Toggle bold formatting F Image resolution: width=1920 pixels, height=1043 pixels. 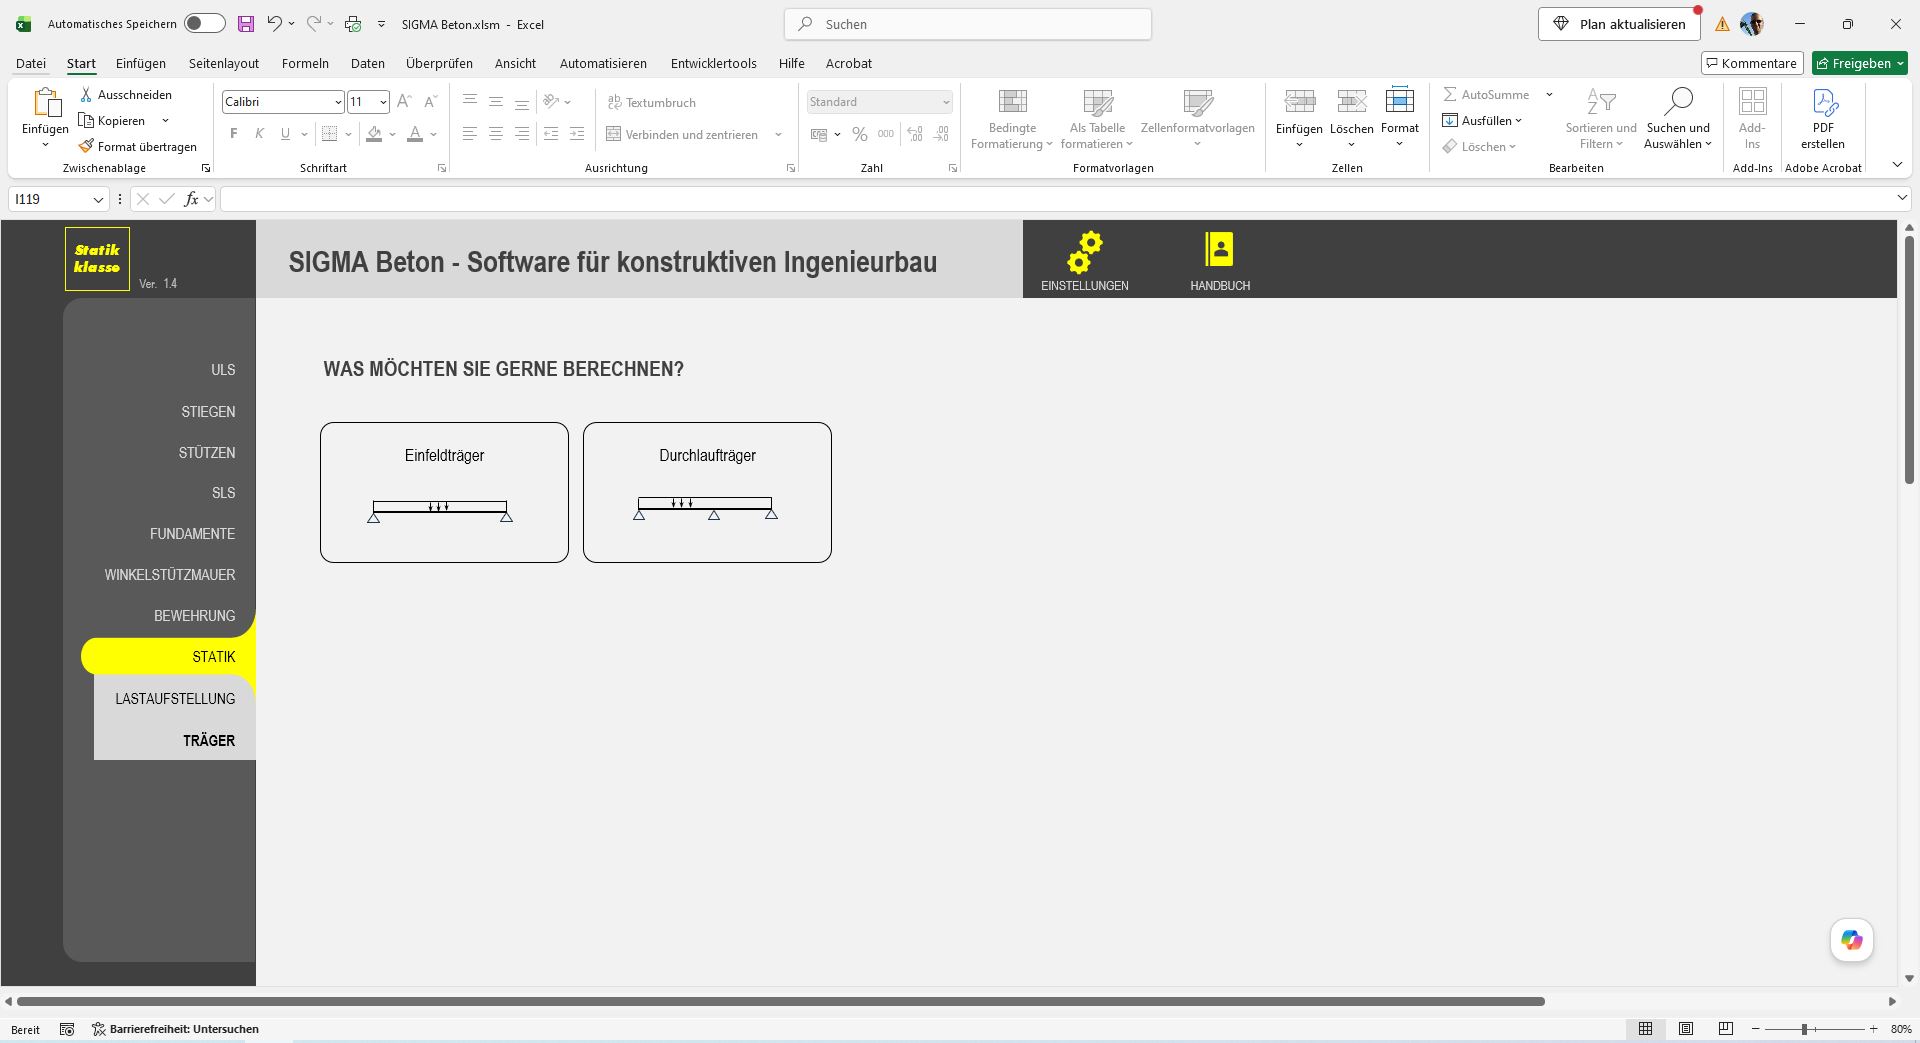tap(234, 134)
